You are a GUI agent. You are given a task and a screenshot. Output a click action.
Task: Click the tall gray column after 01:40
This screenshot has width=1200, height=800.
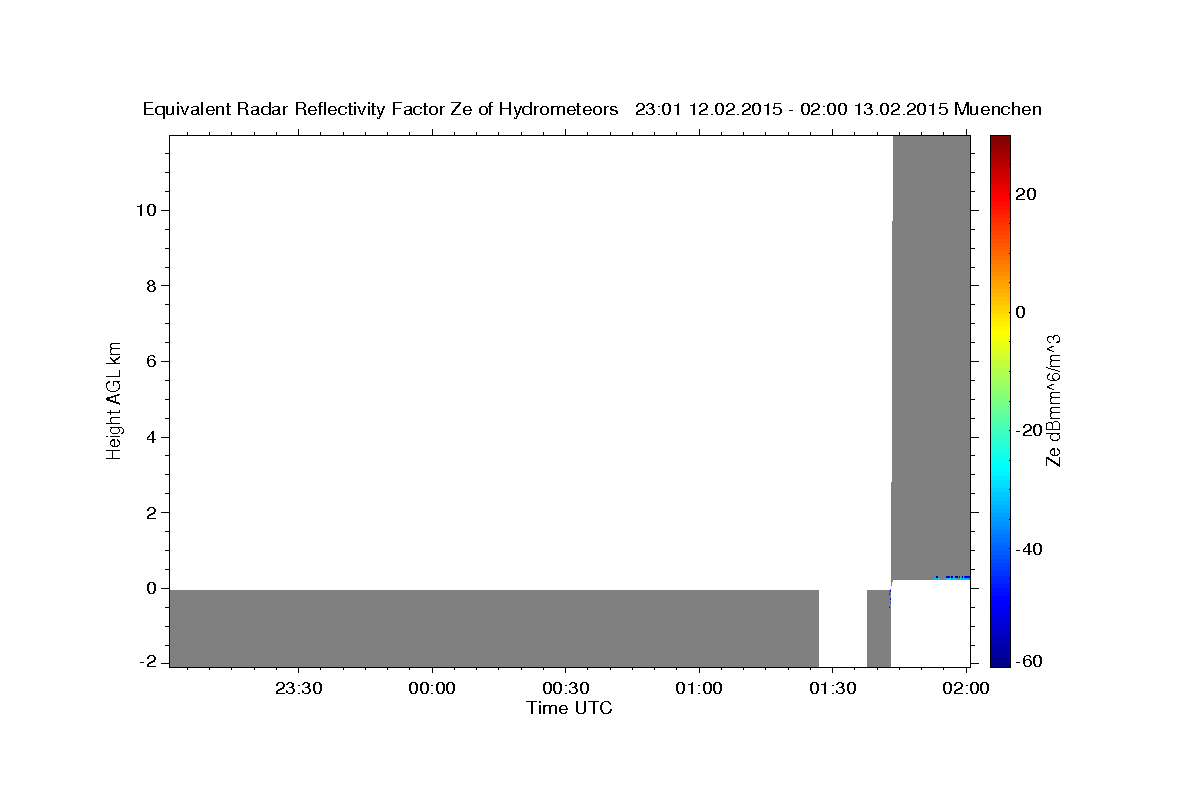pos(931,357)
